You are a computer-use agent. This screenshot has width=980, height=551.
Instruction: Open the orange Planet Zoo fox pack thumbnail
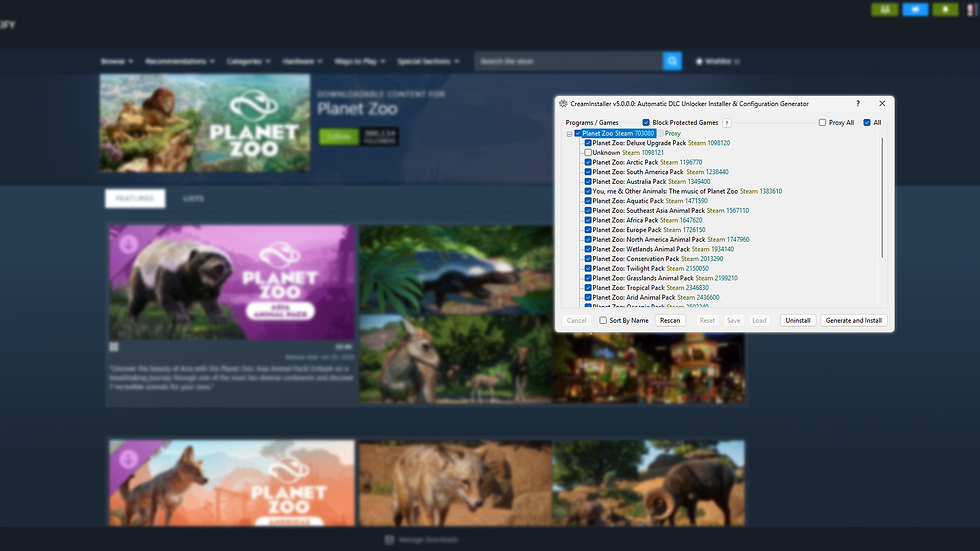coord(232,483)
